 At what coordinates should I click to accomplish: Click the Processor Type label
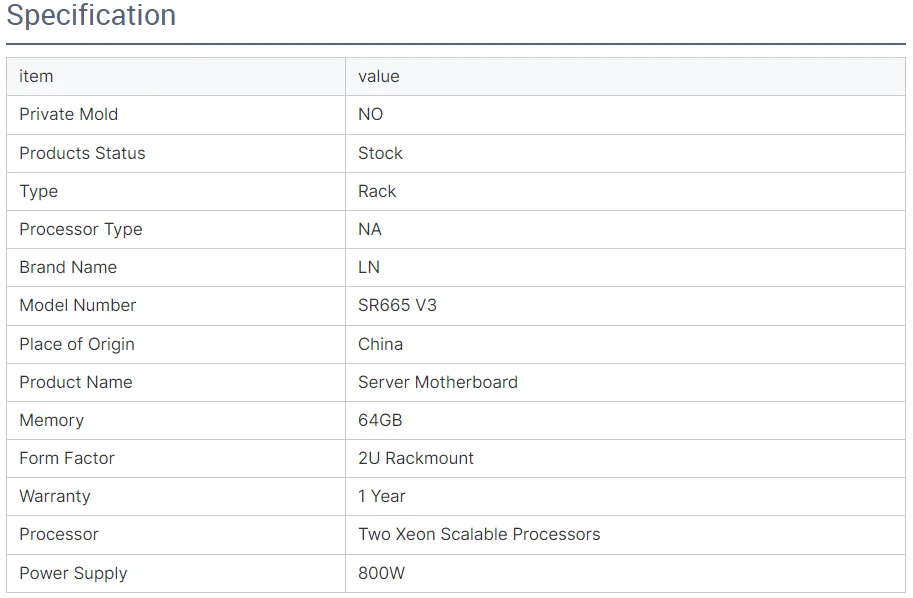(80, 229)
